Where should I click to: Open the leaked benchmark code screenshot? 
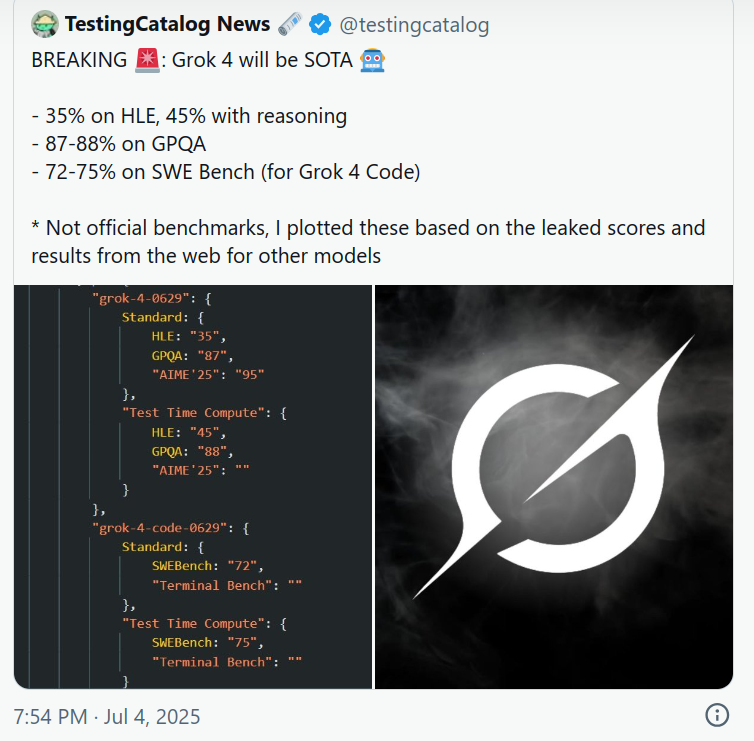click(193, 487)
